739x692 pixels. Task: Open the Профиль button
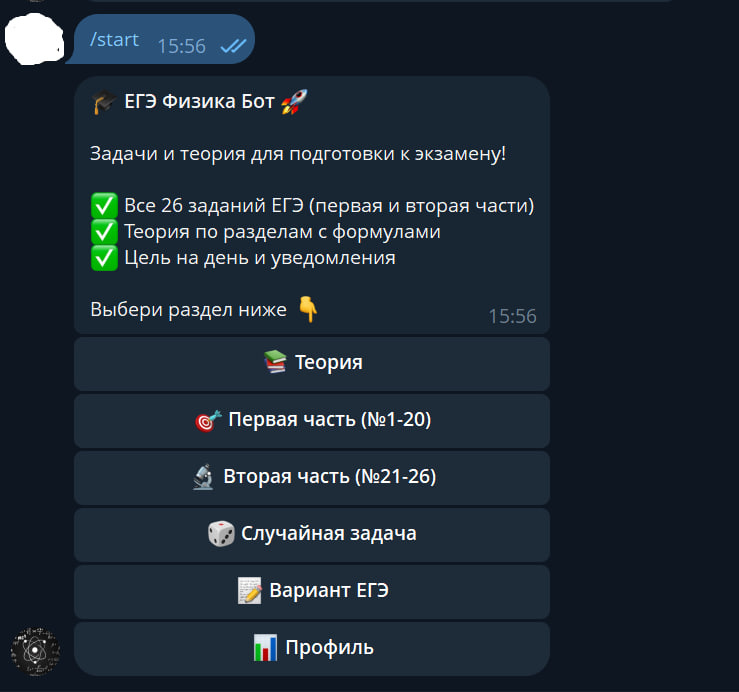coord(312,649)
